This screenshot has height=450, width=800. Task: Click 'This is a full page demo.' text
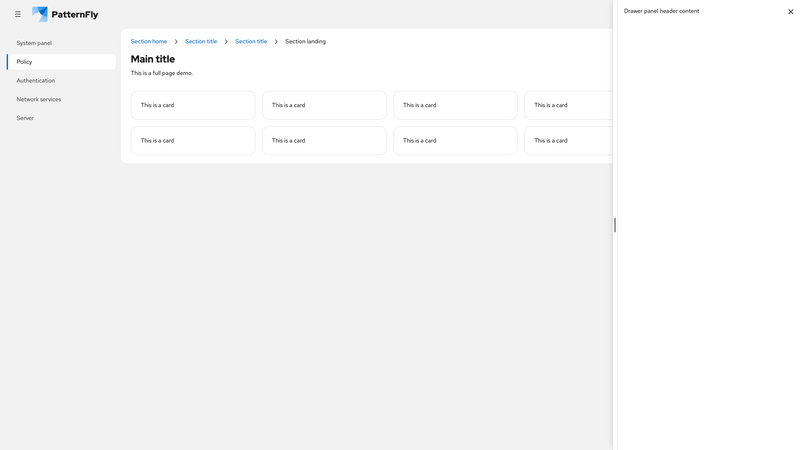click(x=162, y=73)
